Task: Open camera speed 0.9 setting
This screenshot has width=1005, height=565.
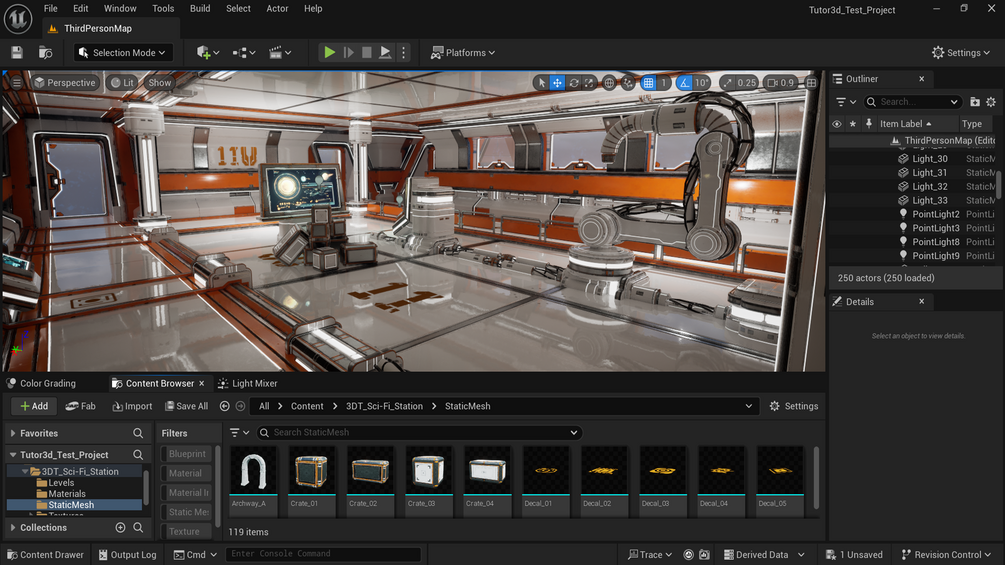Action: (781, 83)
